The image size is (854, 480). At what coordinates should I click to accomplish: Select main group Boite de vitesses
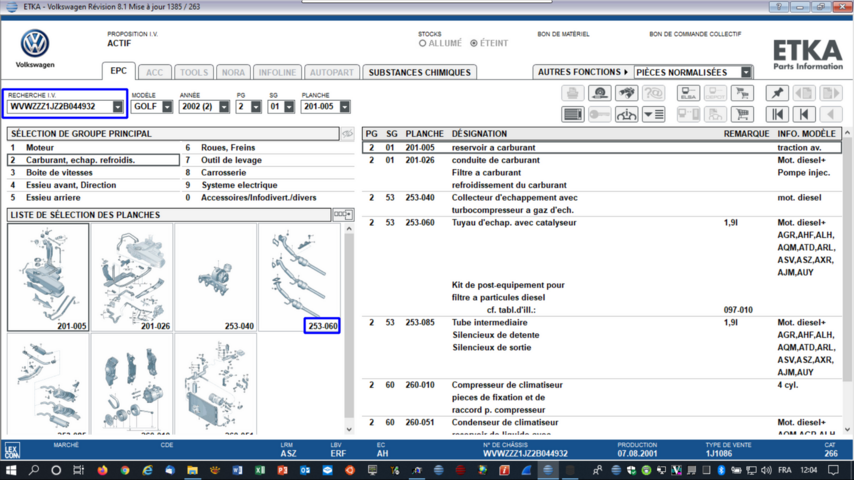click(93, 173)
